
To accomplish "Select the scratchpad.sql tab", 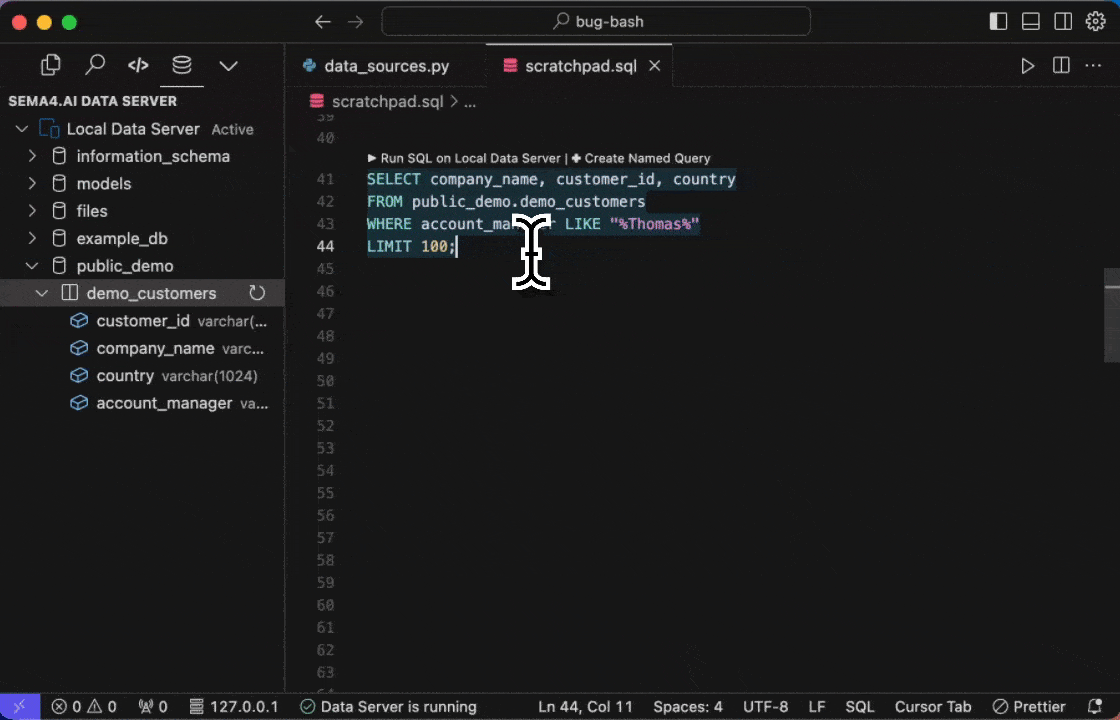I will [x=580, y=65].
